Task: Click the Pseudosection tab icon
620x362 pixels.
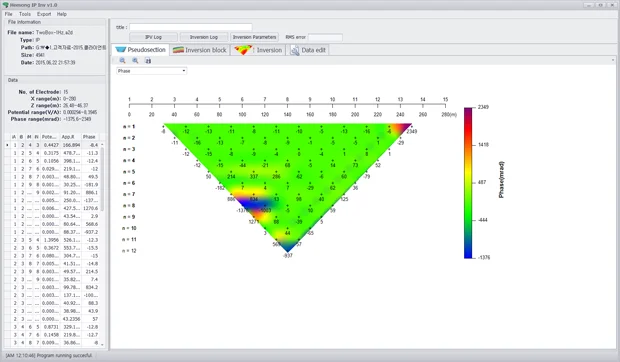Action: click(x=121, y=50)
